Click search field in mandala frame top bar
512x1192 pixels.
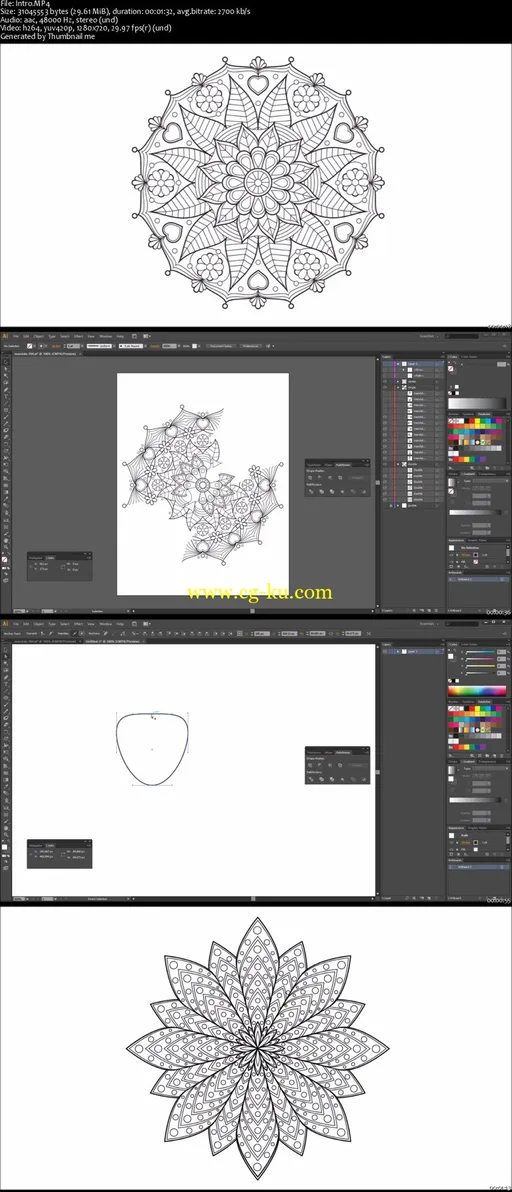[462, 336]
